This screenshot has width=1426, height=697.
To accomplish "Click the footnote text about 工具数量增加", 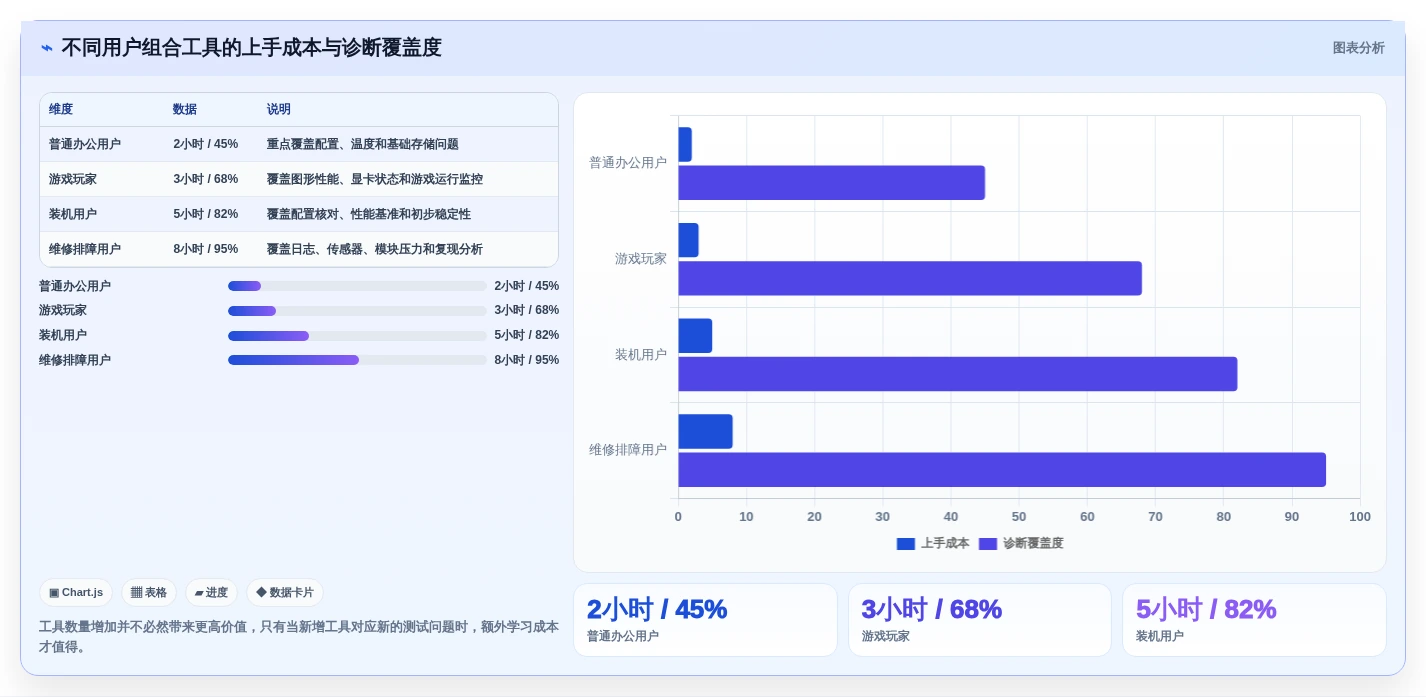I will (298, 637).
